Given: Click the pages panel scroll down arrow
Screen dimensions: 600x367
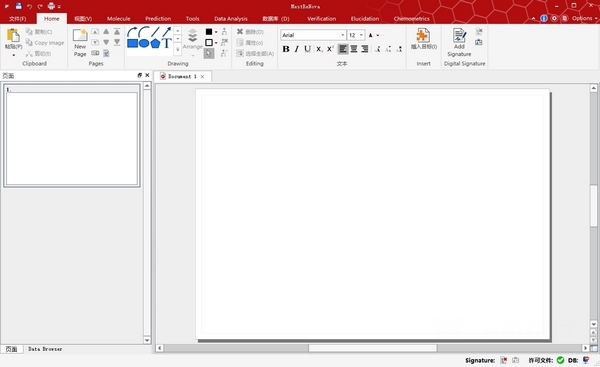Looking at the screenshot, I should coord(147,340).
